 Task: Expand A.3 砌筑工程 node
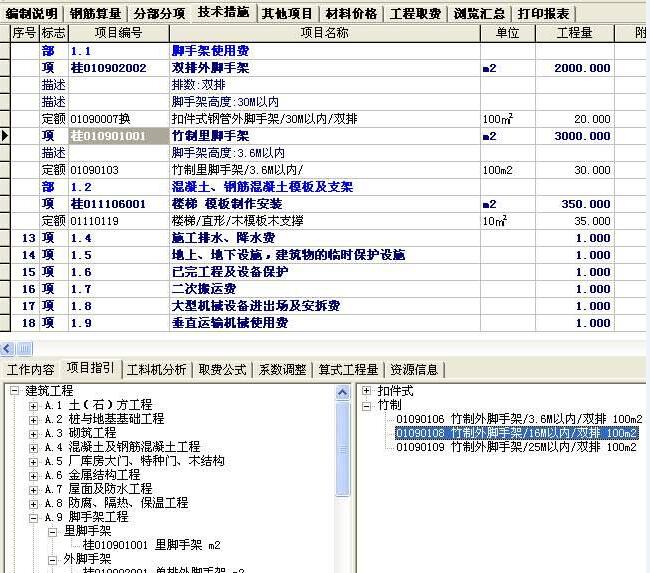pos(34,434)
